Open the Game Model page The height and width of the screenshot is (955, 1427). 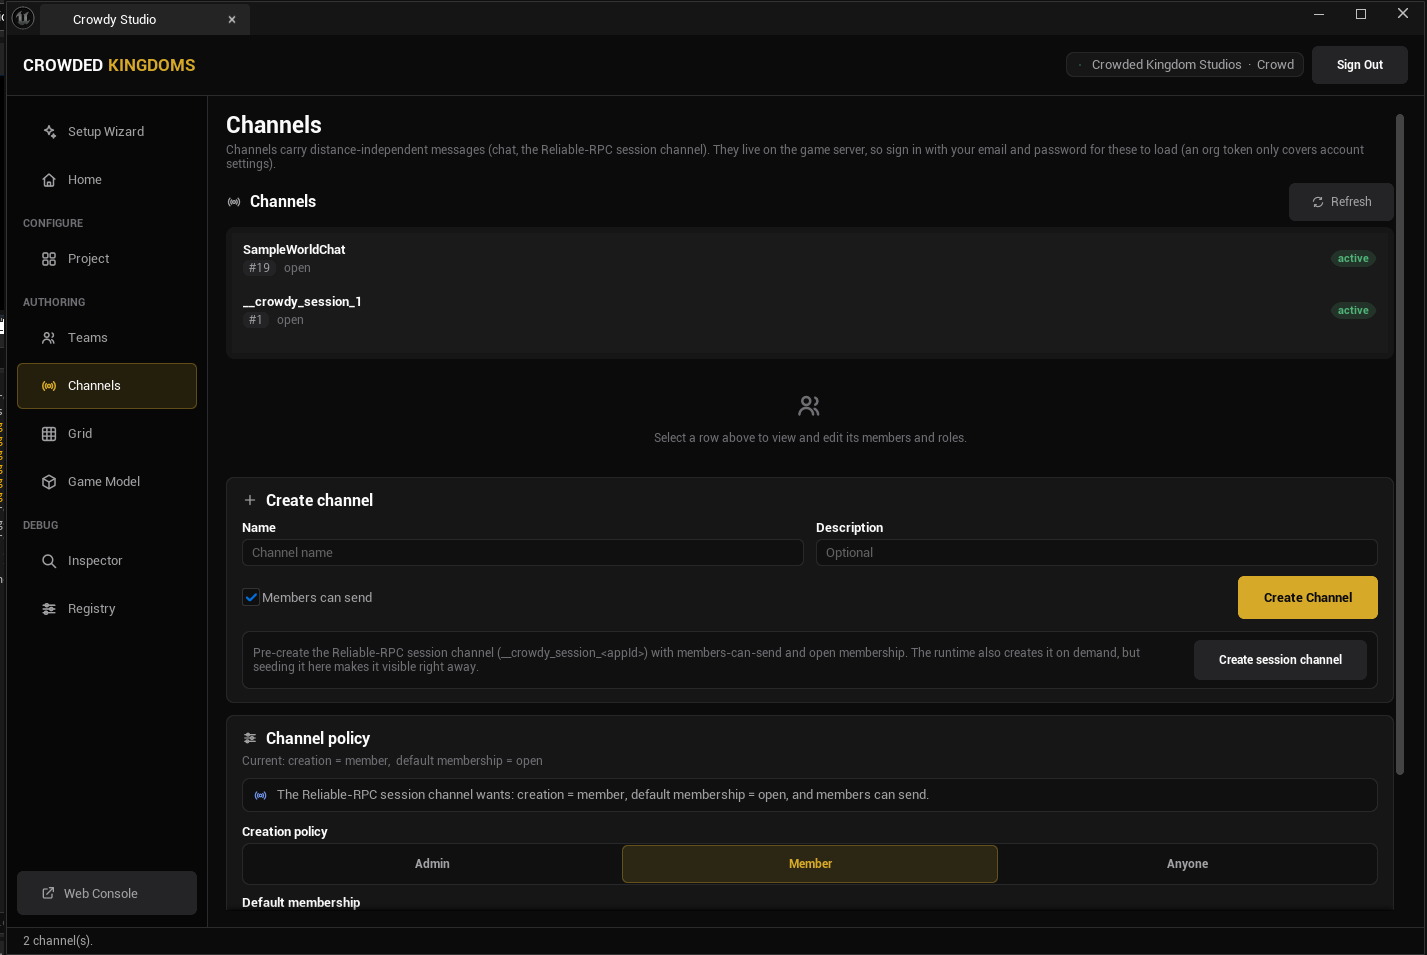pyautogui.click(x=107, y=482)
